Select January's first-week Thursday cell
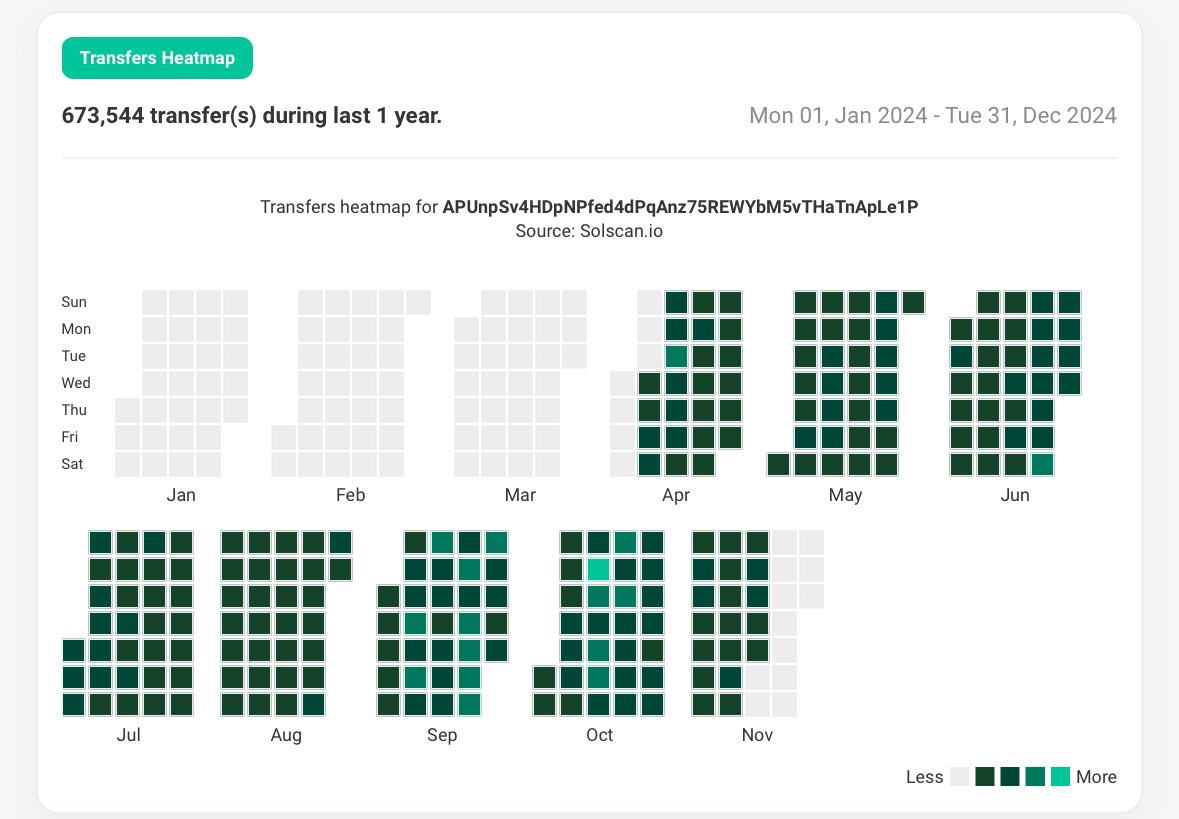The width and height of the screenshot is (1179, 819). coord(128,411)
